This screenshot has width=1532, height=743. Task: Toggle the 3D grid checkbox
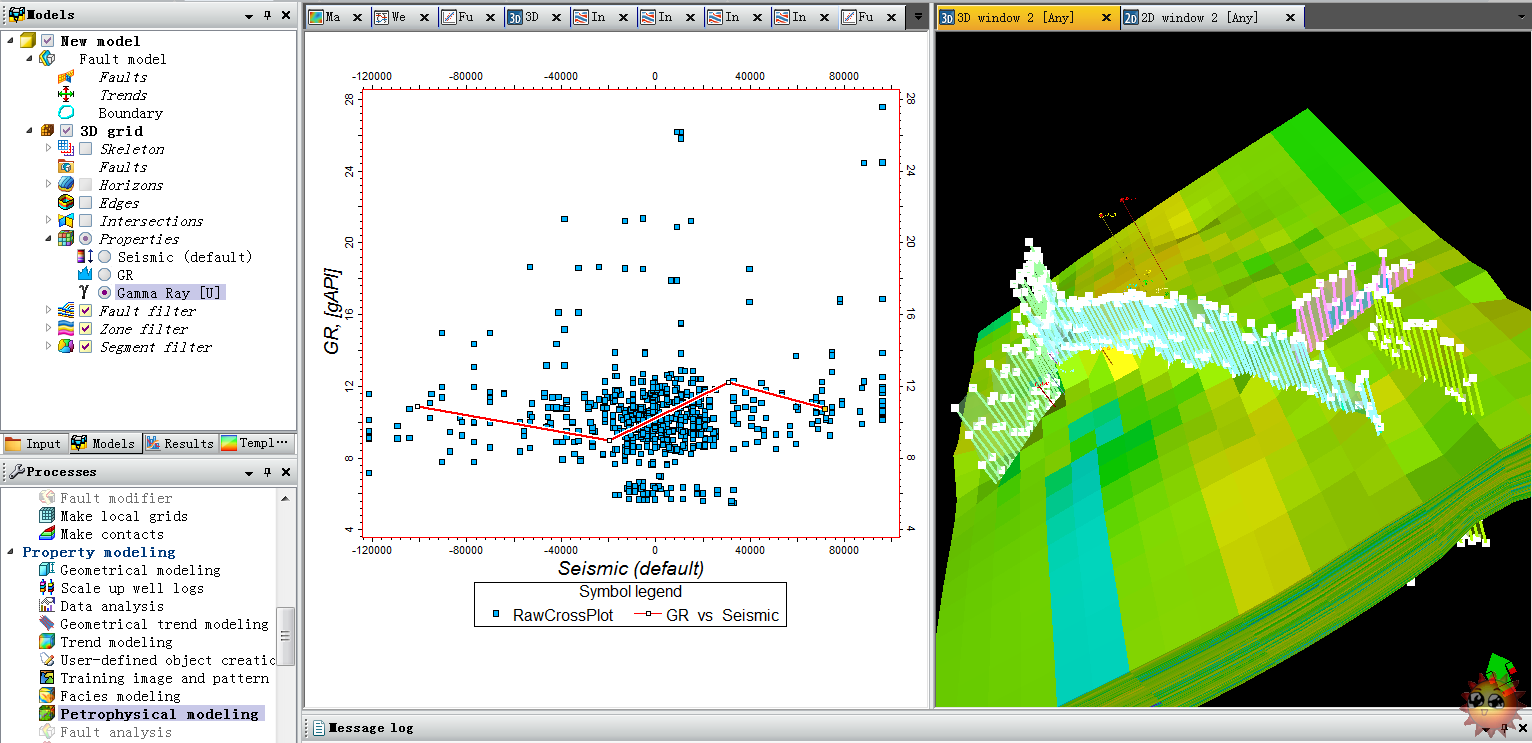pos(67,131)
